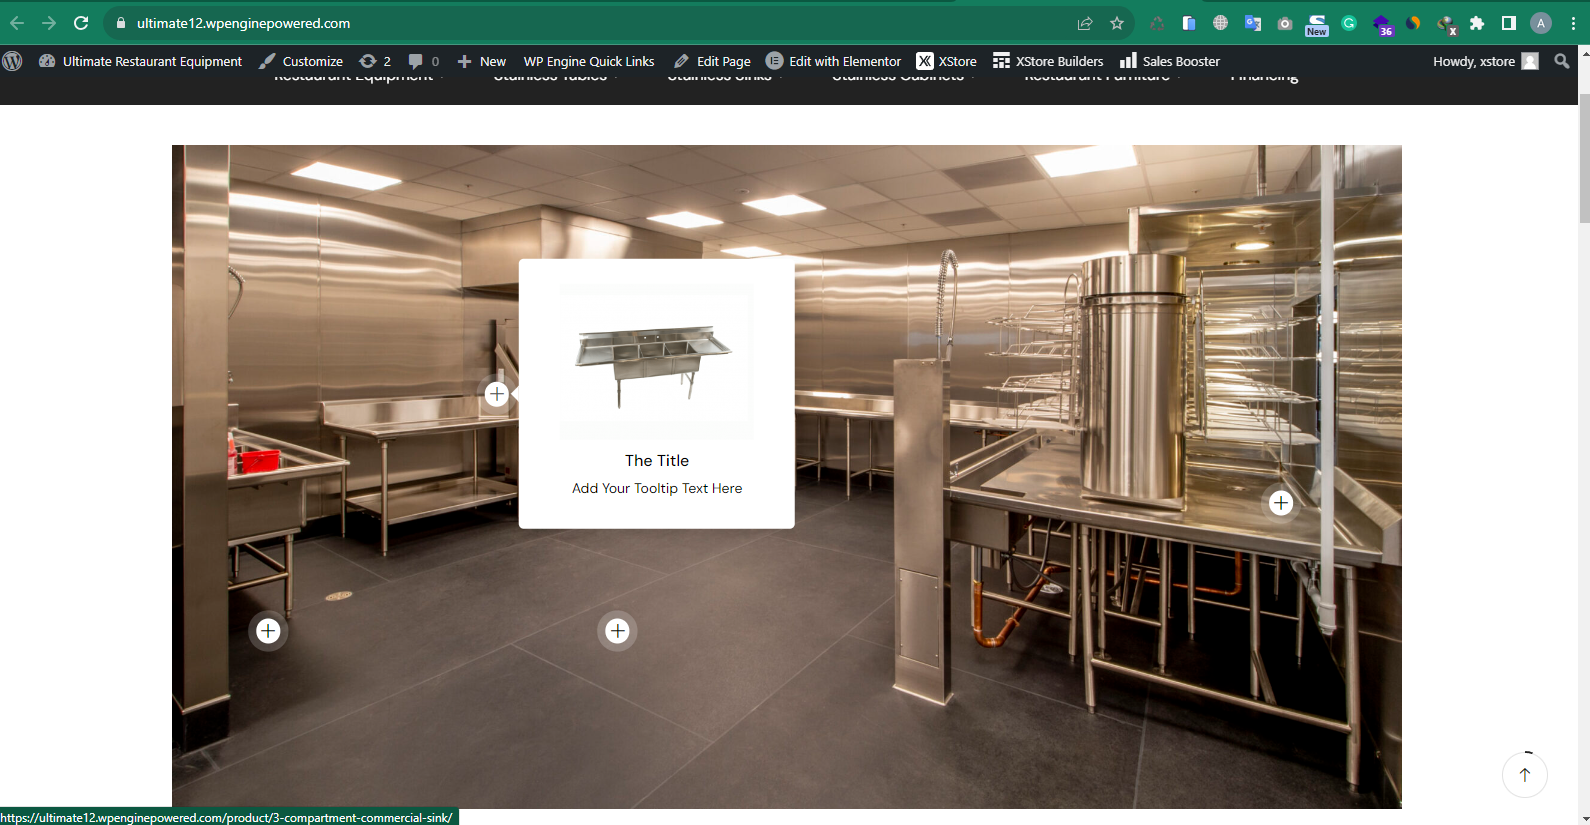Open the Extensions puzzle-piece menu
The height and width of the screenshot is (825, 1590).
1477,23
